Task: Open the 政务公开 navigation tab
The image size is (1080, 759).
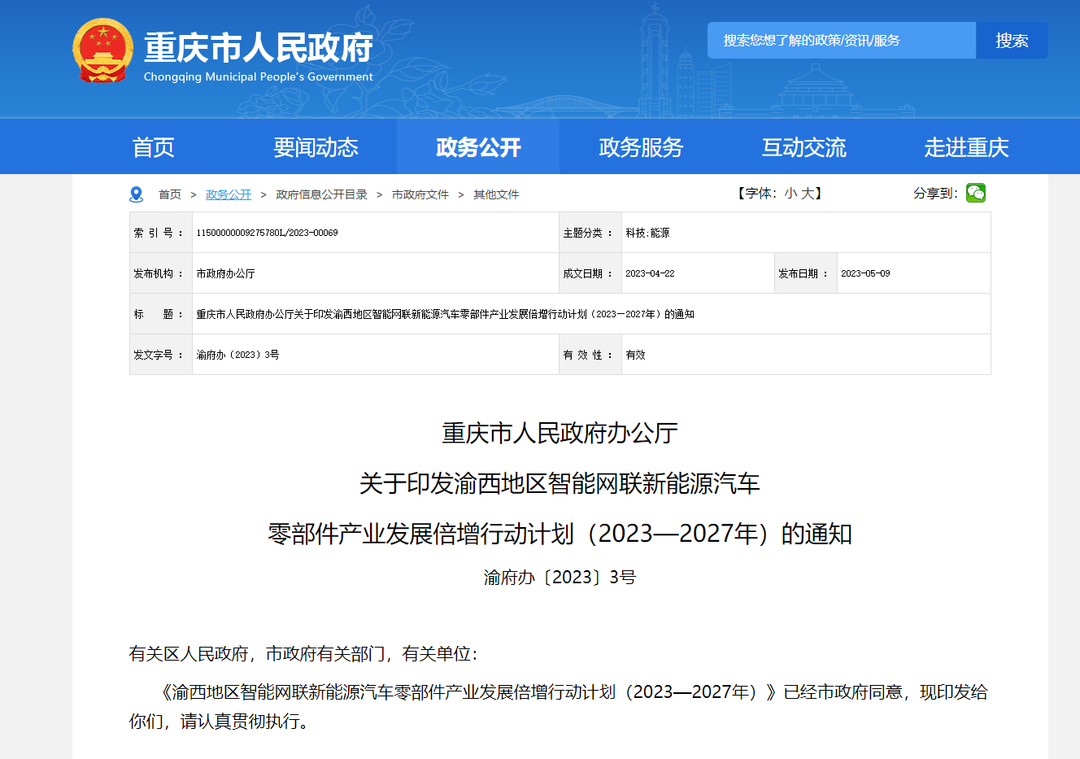Action: [x=478, y=147]
